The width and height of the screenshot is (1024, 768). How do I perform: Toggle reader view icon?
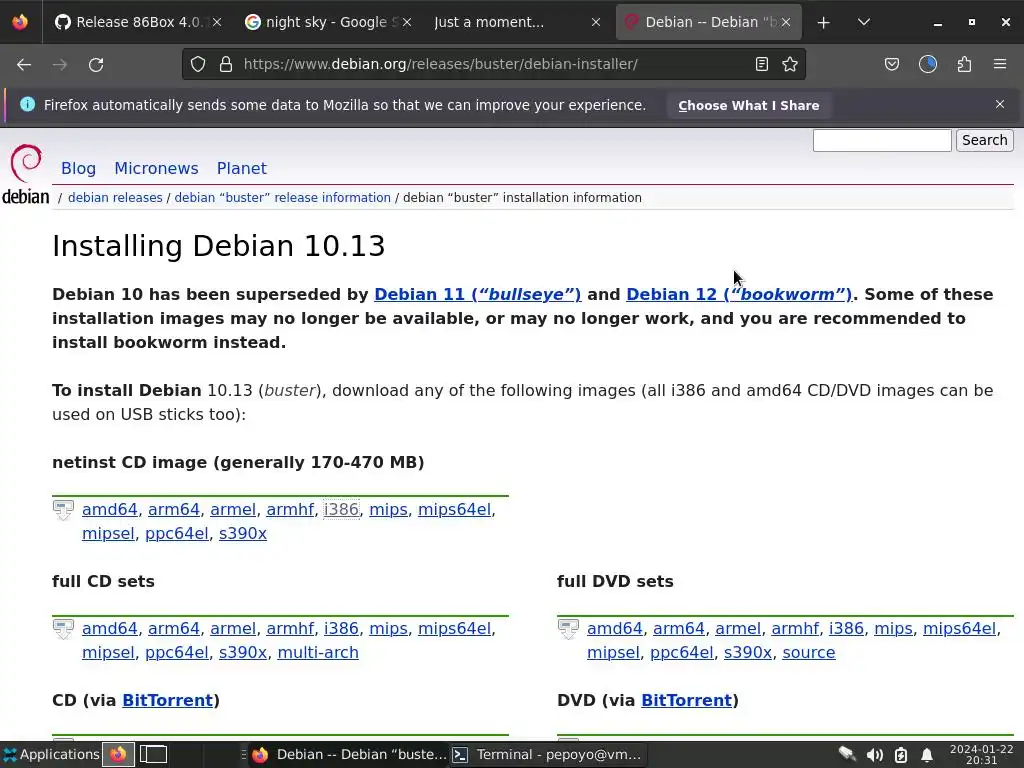click(761, 64)
